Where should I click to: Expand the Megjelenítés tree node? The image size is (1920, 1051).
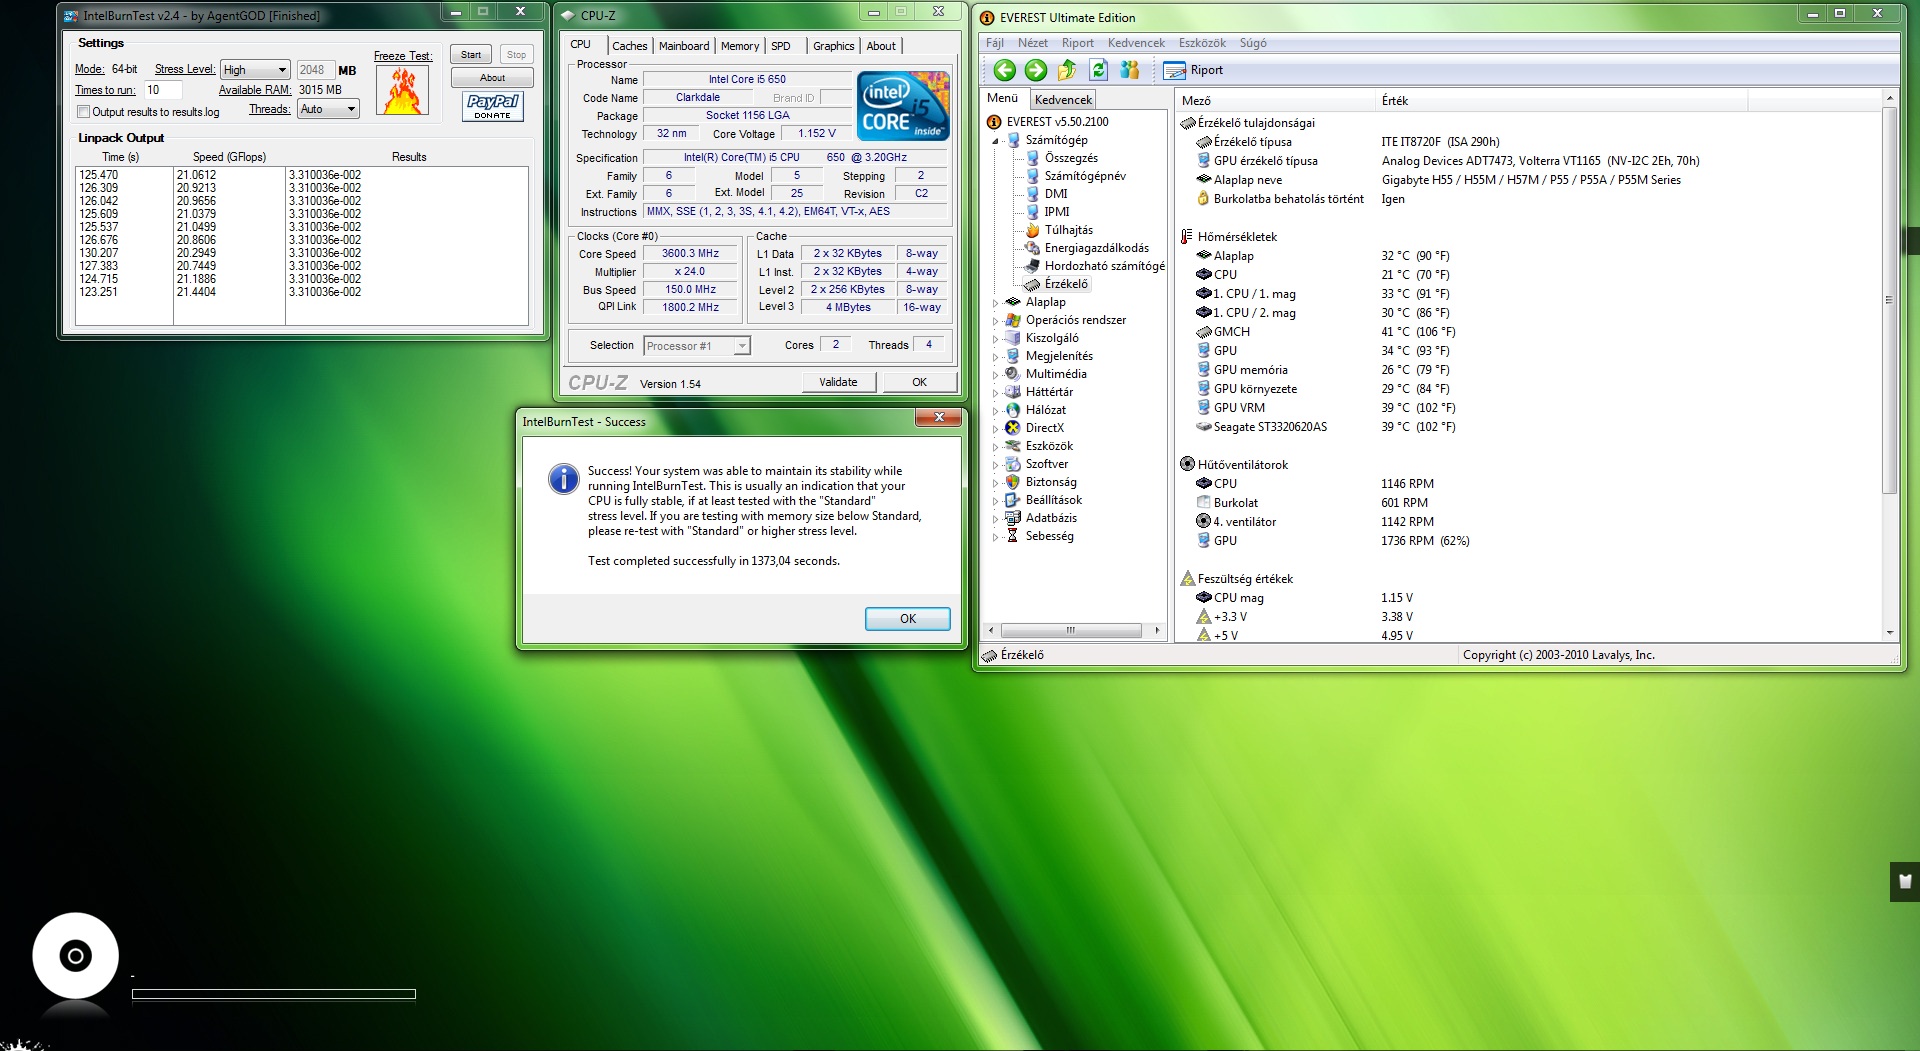click(995, 357)
